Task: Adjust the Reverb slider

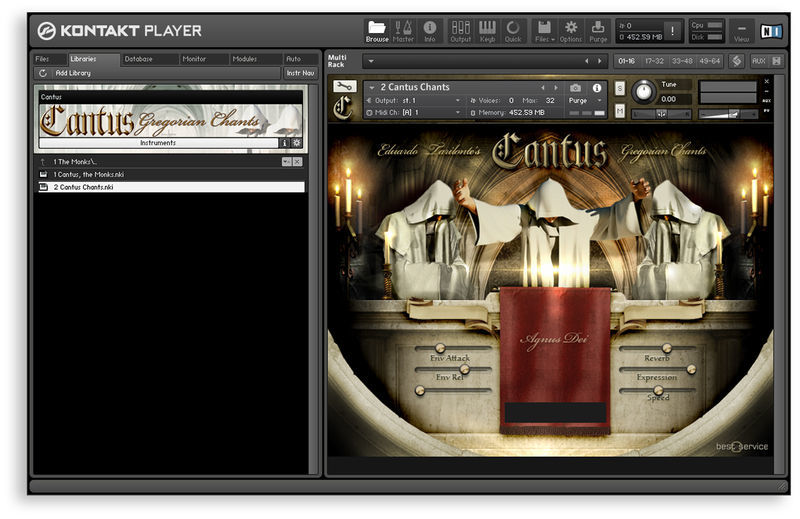Action: click(x=657, y=349)
